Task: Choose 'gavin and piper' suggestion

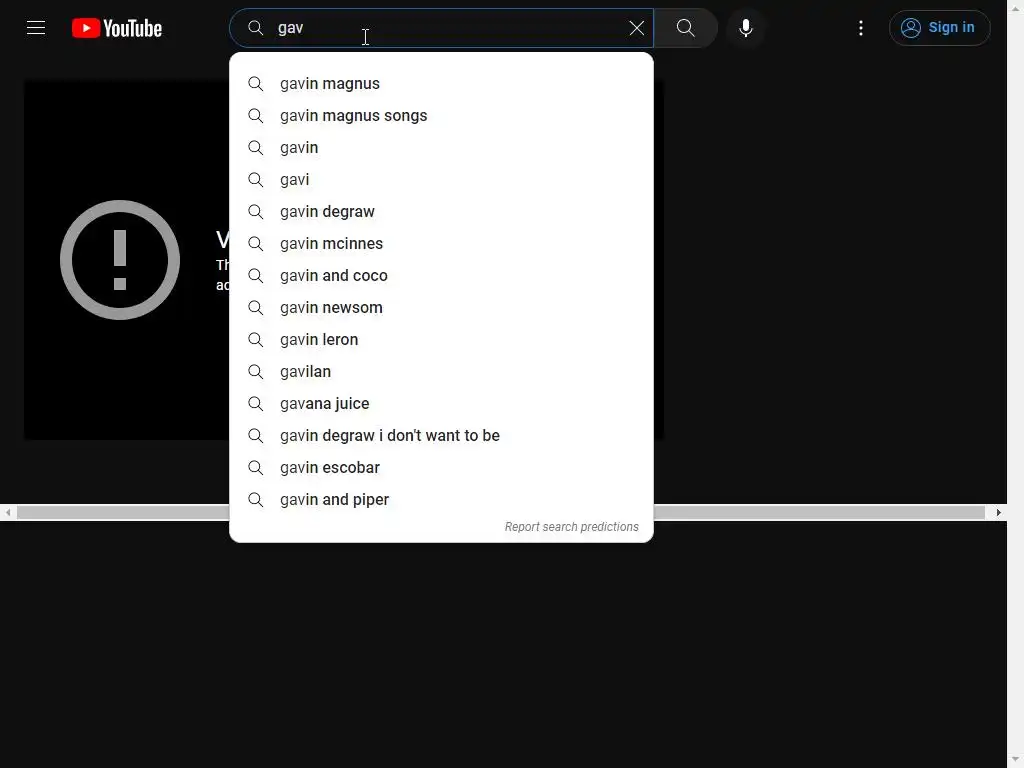Action: pos(441,500)
